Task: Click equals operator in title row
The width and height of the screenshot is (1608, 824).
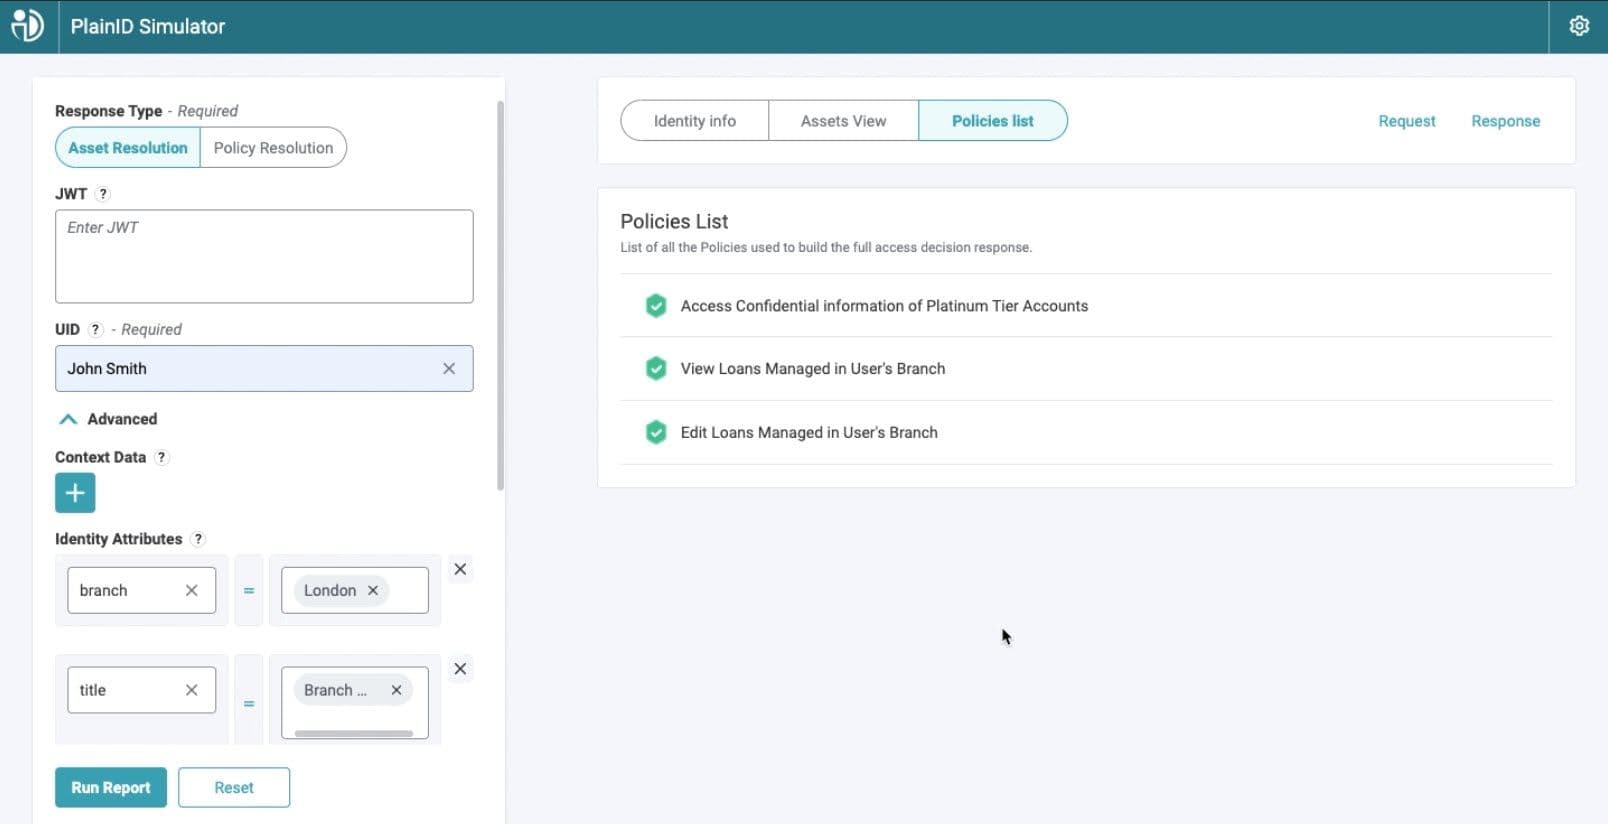Action: pos(249,704)
